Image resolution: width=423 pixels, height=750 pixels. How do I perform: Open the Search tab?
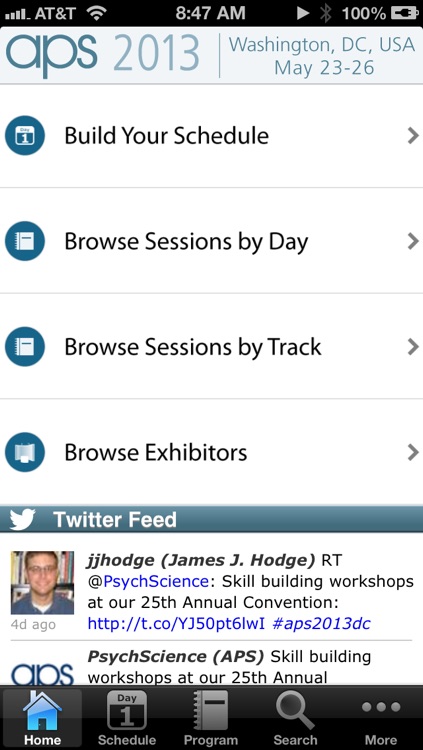coord(296,718)
